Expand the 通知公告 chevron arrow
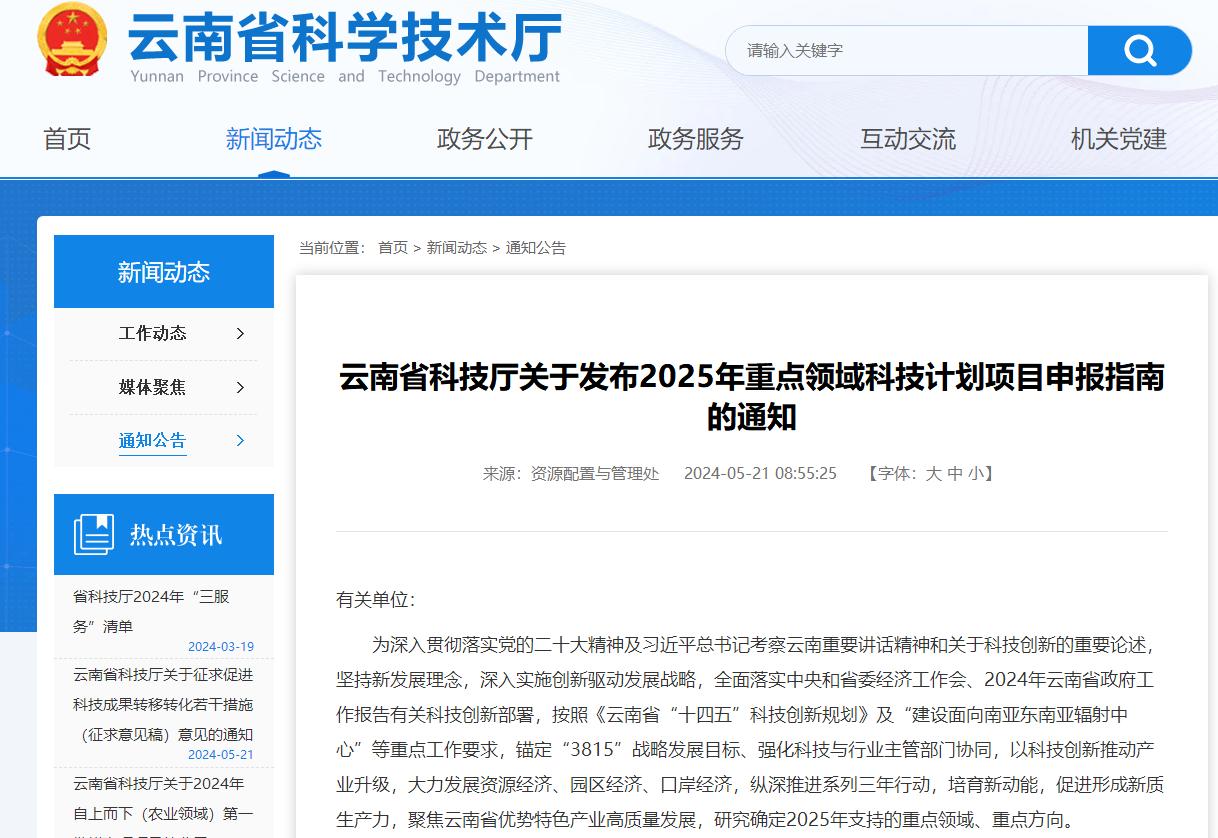 240,440
